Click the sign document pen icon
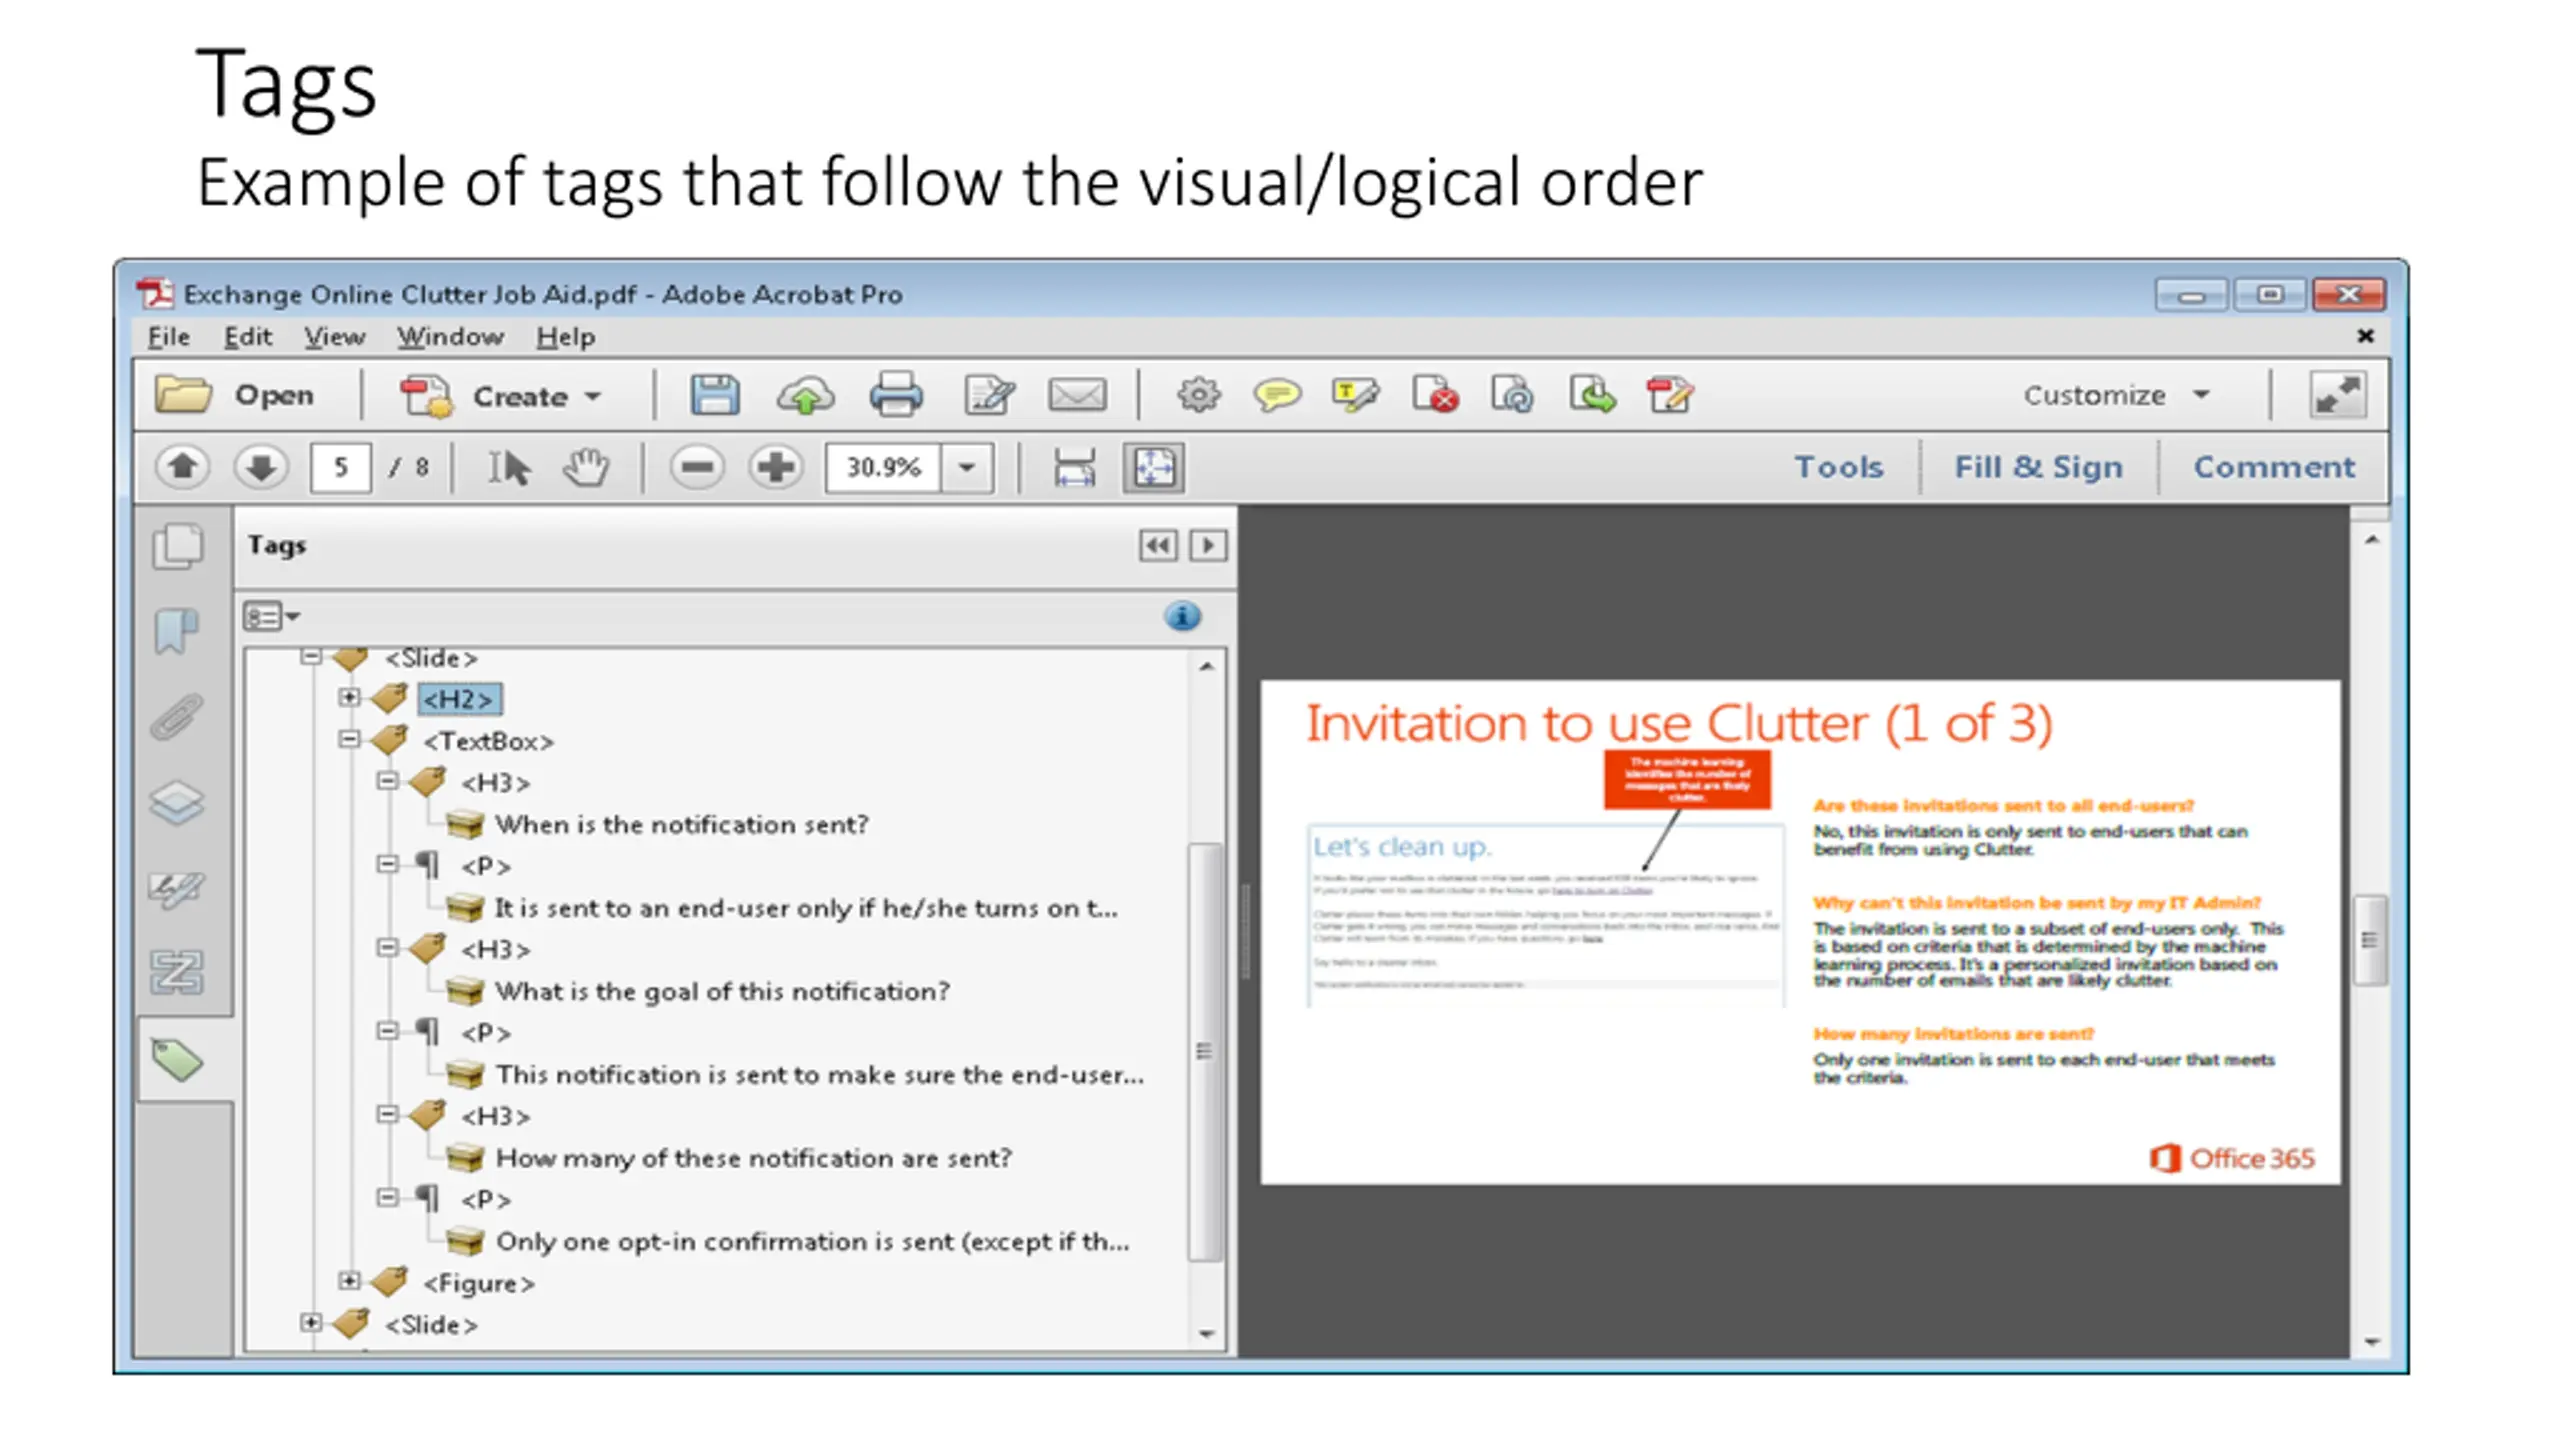This screenshot has height=1440, width=2560. pyautogui.click(x=1669, y=395)
